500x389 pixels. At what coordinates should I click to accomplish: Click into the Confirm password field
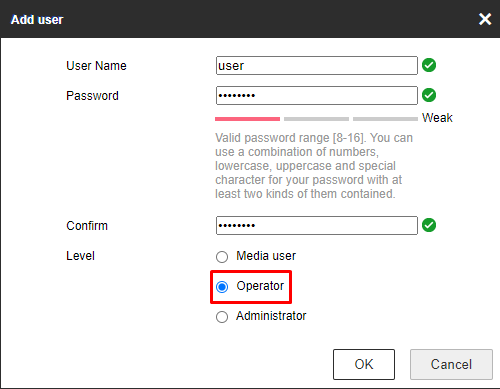click(x=317, y=226)
